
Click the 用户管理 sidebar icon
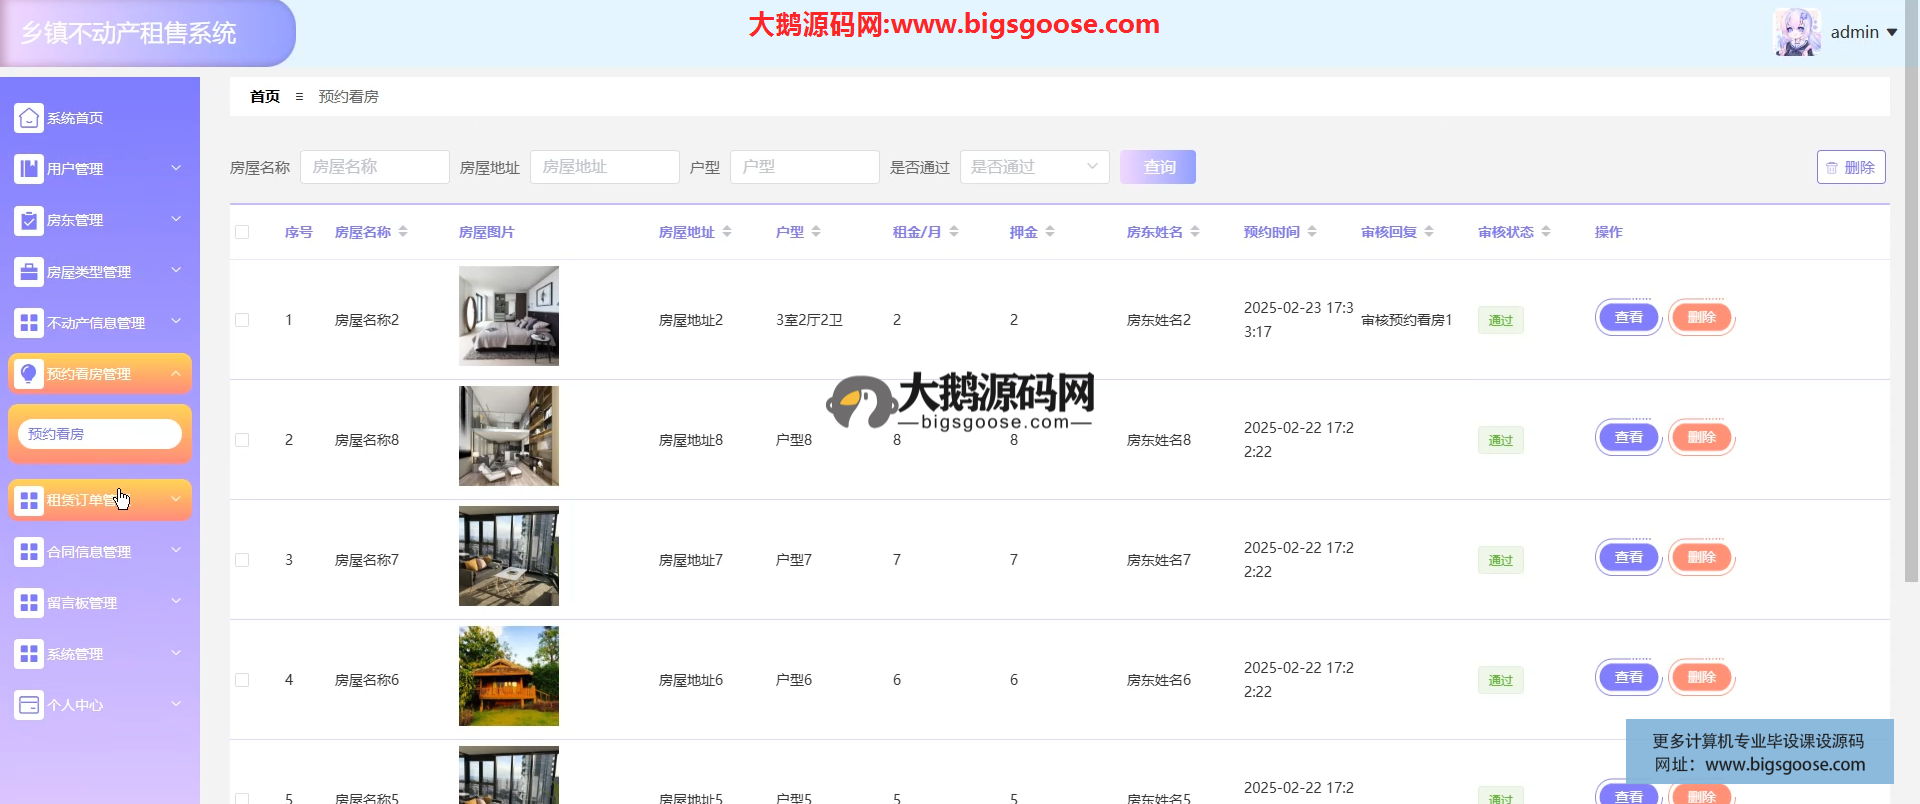pyautogui.click(x=29, y=169)
